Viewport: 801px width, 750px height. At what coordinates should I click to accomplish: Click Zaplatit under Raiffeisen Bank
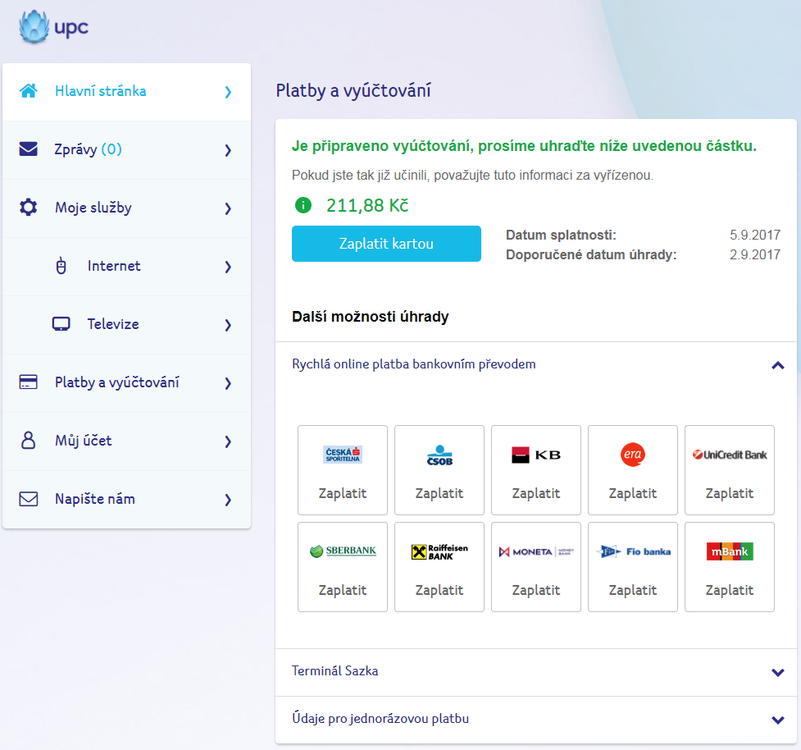[x=439, y=590]
